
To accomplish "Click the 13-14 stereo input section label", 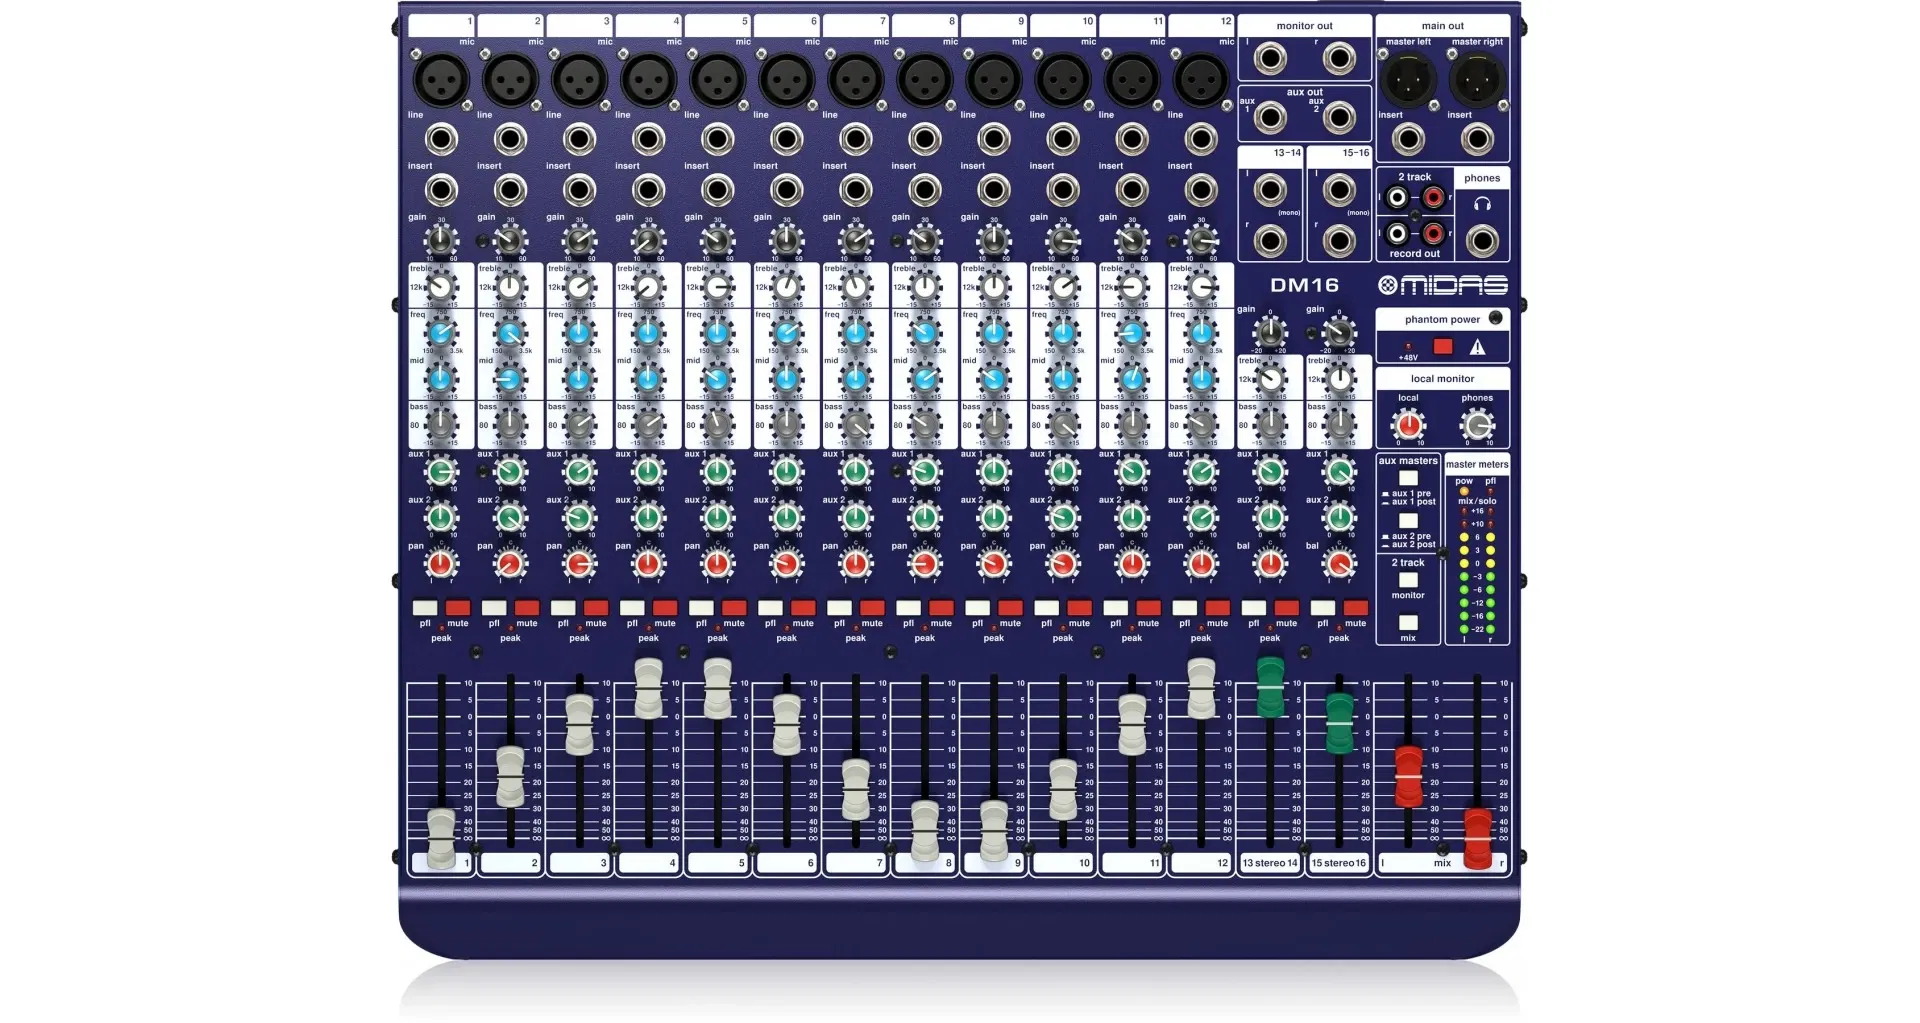I will 1289,153.
